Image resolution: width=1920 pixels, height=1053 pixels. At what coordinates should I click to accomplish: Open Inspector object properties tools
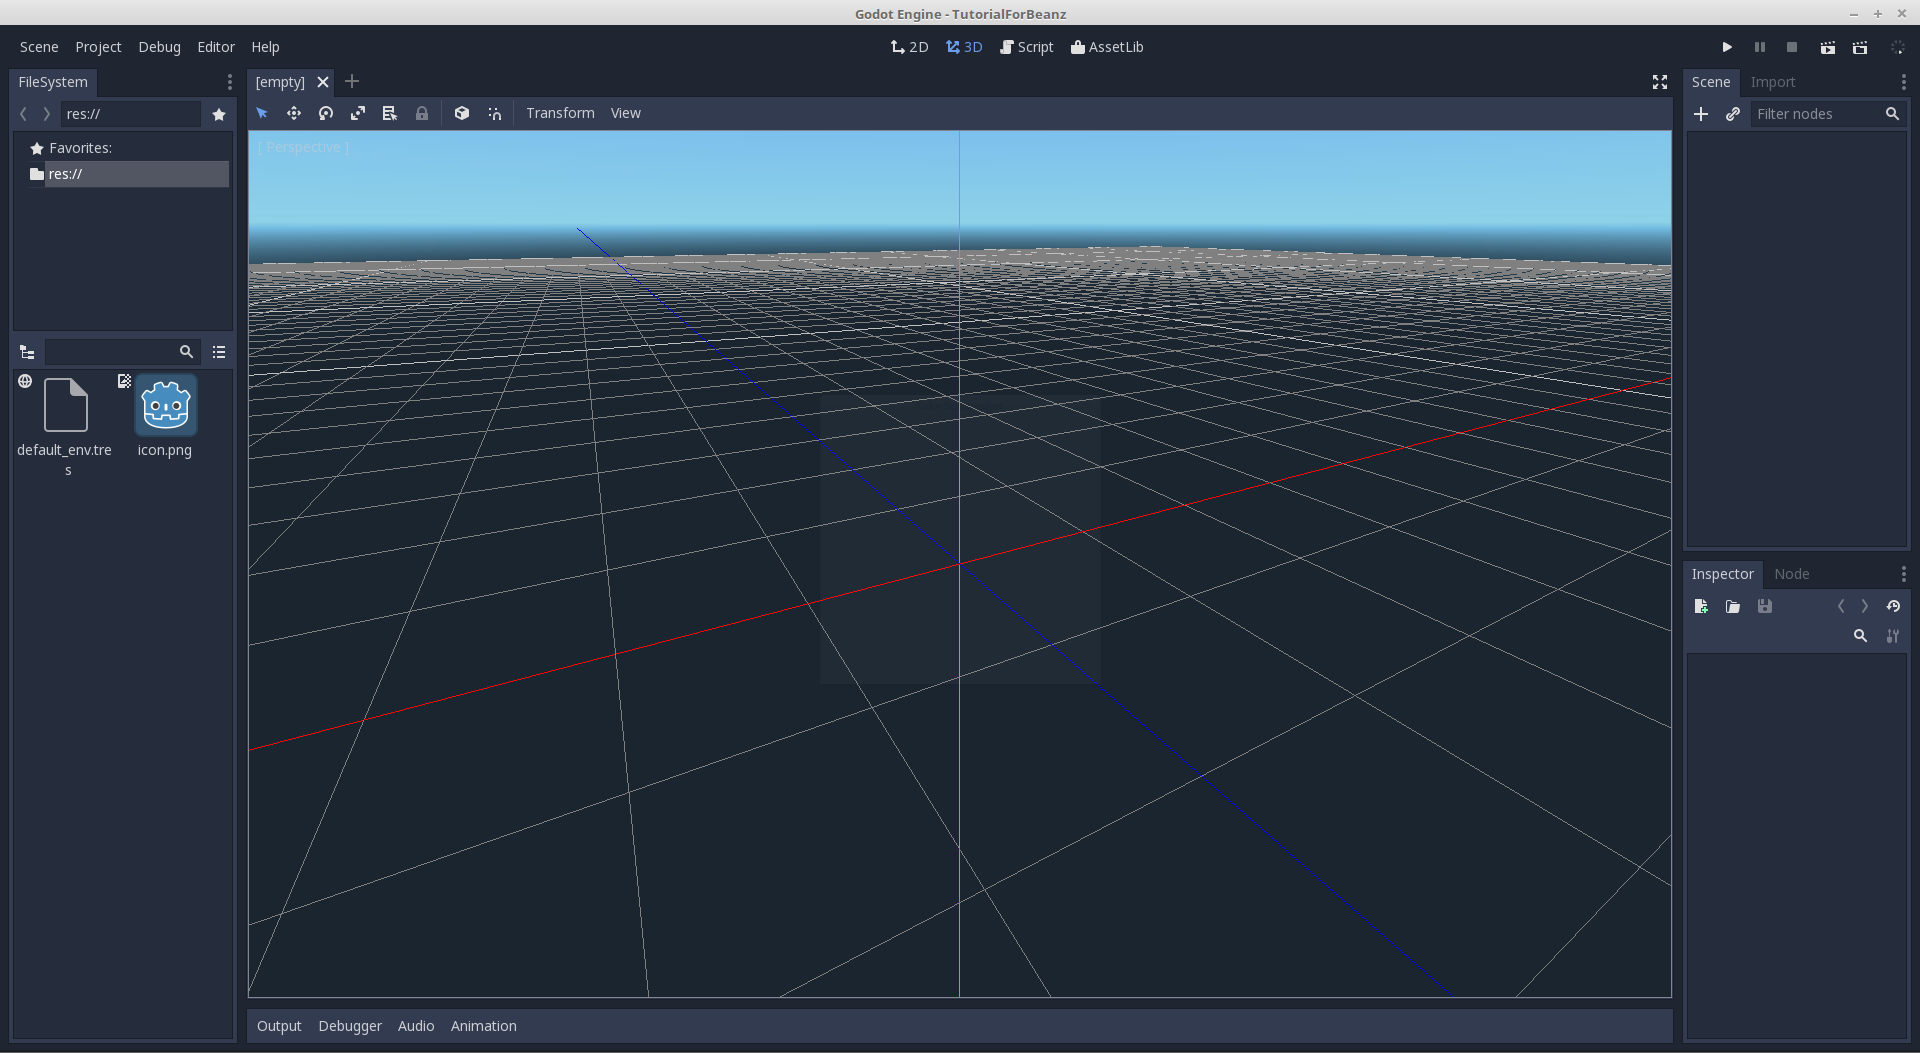tap(1893, 636)
